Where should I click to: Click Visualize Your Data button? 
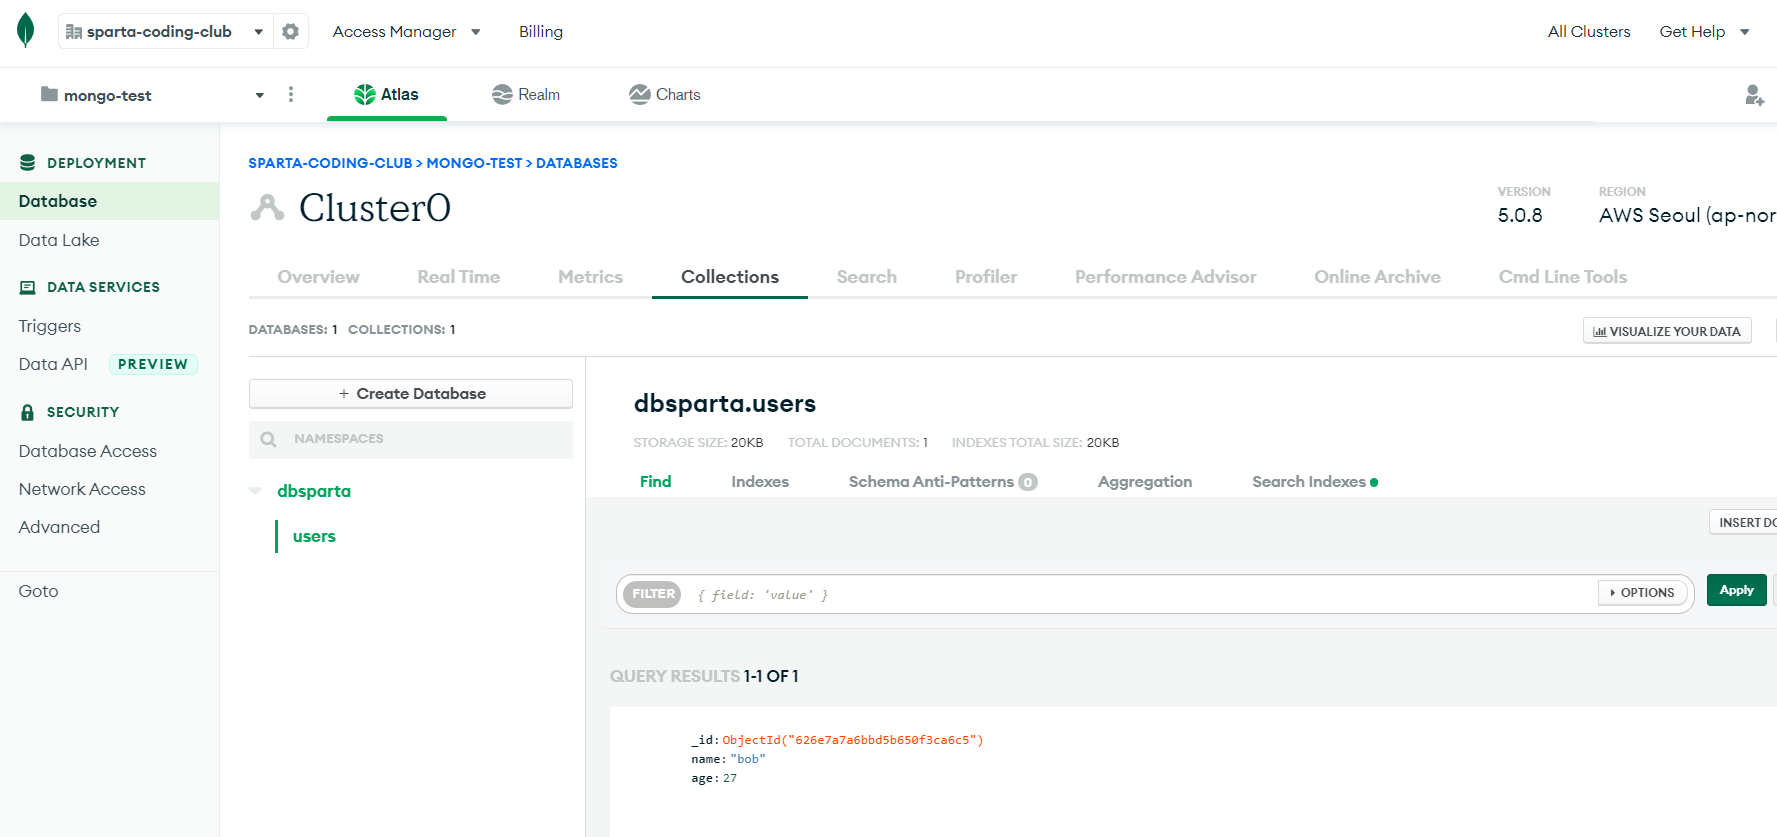(1667, 331)
